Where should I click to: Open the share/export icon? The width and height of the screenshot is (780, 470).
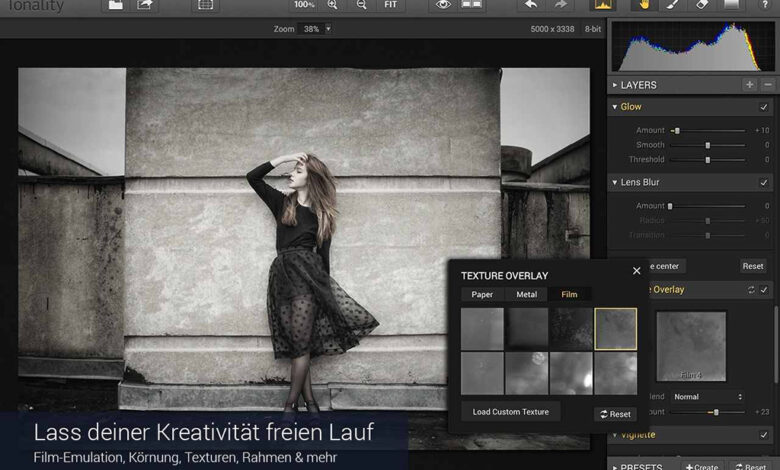pyautogui.click(x=145, y=5)
